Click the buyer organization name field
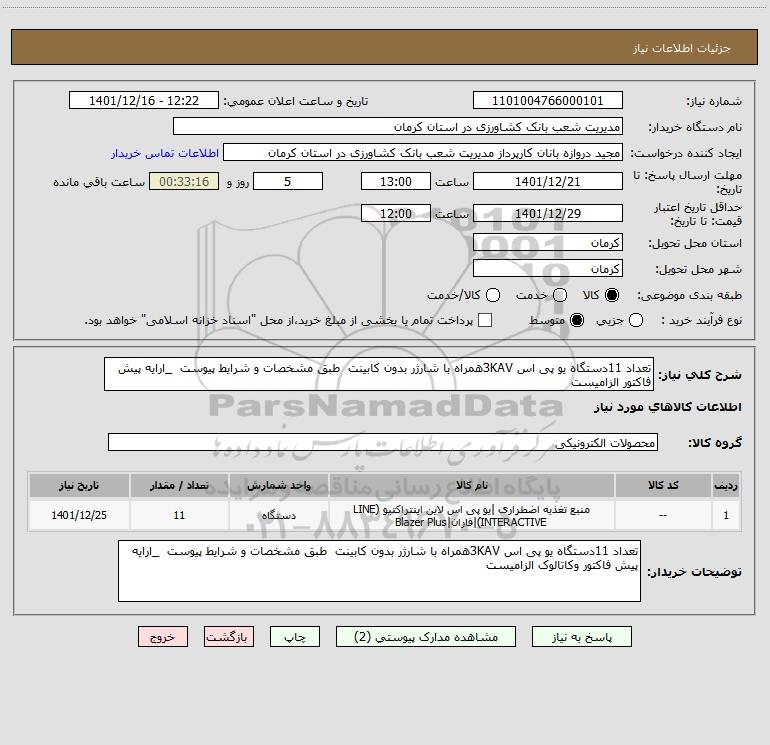Image resolution: width=770 pixels, height=745 pixels. click(398, 127)
